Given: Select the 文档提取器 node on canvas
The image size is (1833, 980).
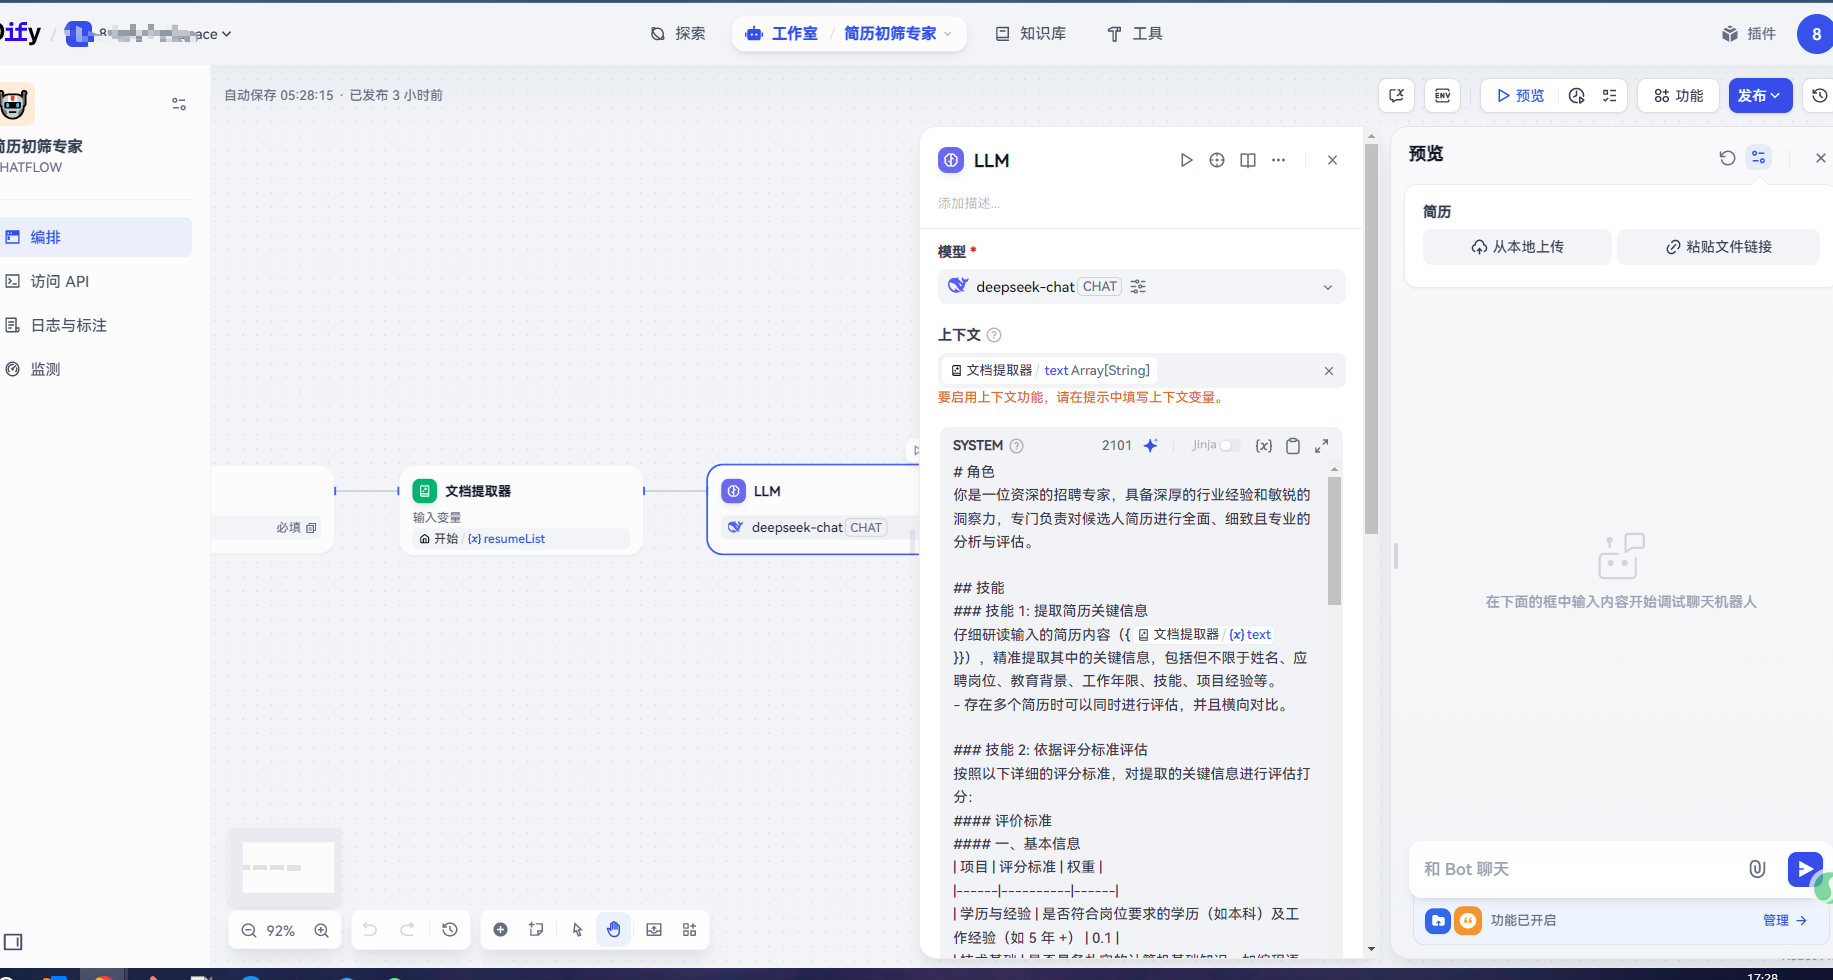Looking at the screenshot, I should point(521,511).
